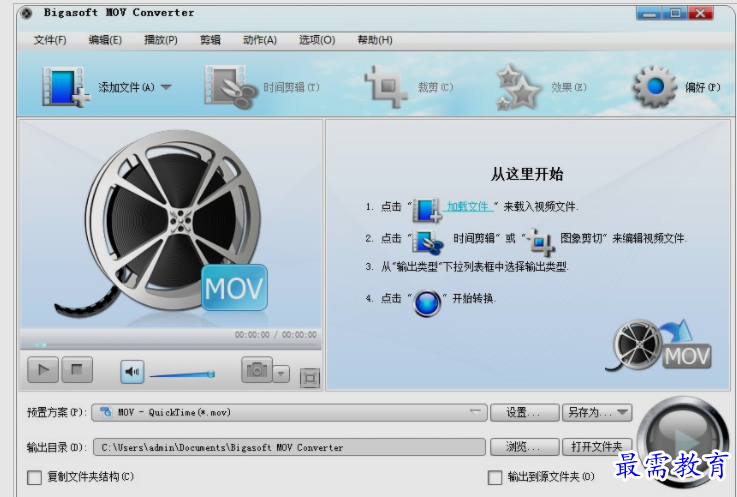Click the Bigasoft app icon in title bar

pyautogui.click(x=27, y=13)
